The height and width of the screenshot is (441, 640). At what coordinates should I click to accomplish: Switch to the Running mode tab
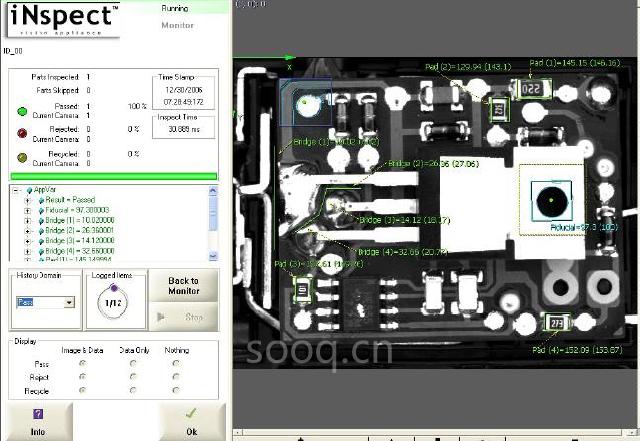click(177, 8)
